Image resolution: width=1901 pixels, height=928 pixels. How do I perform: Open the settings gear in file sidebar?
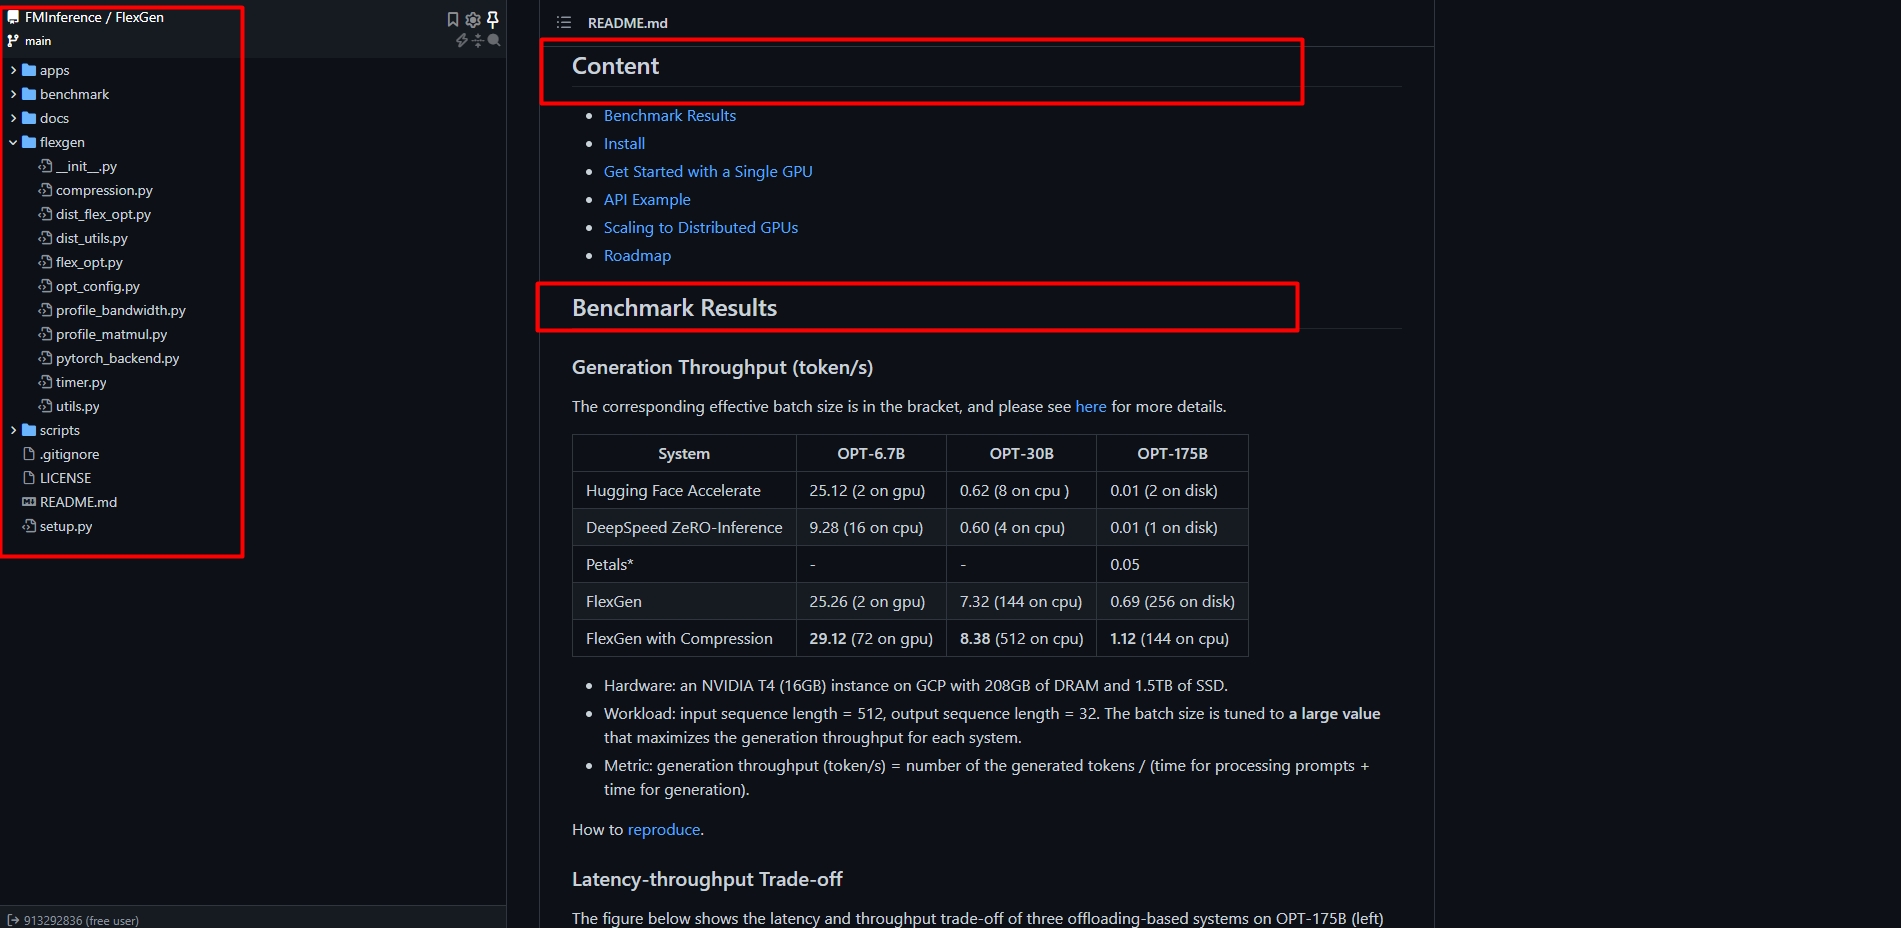(473, 19)
